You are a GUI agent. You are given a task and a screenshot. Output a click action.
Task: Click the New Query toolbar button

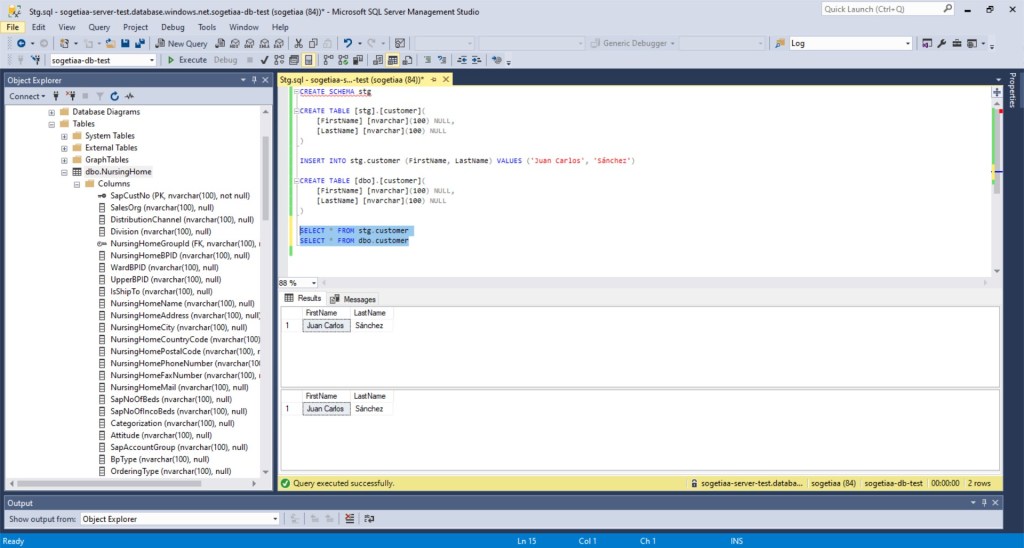pos(181,44)
